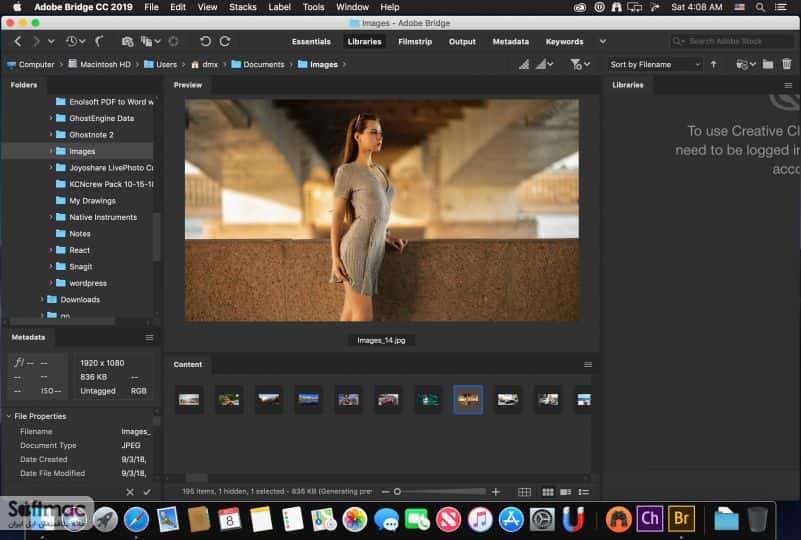Go to Macintosh HD in path bar
Screen dimensions: 801x540
coord(99,64)
